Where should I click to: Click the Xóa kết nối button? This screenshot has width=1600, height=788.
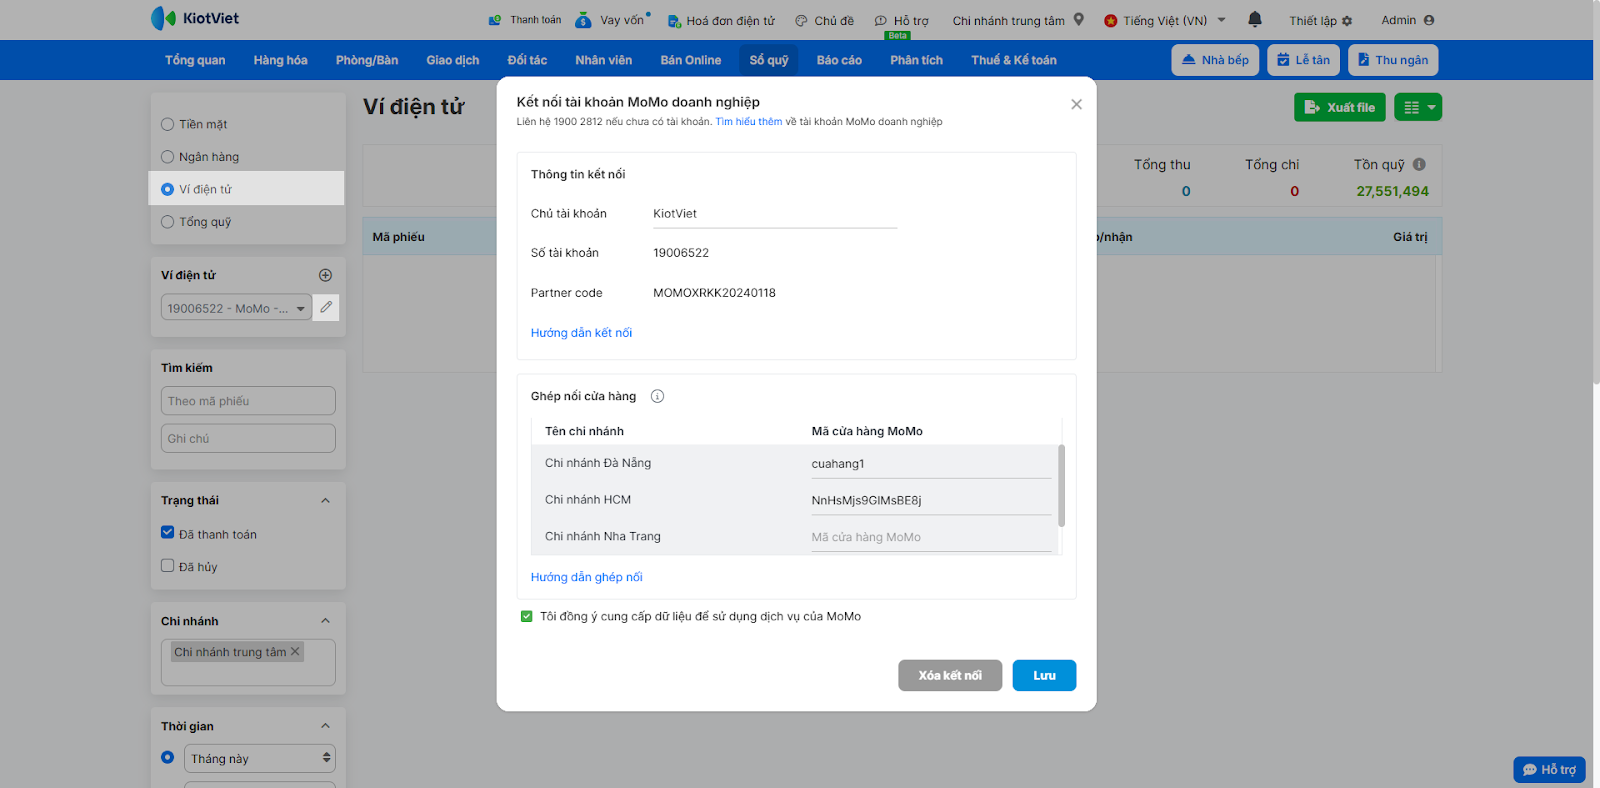coord(950,675)
